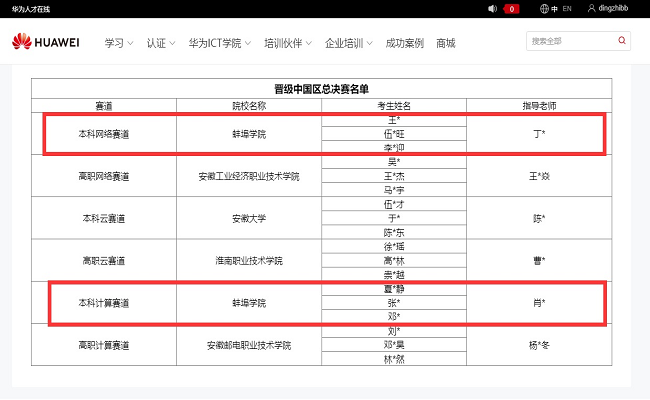Click the 华为人才在线 site title
The image size is (650, 400).
(31, 9)
